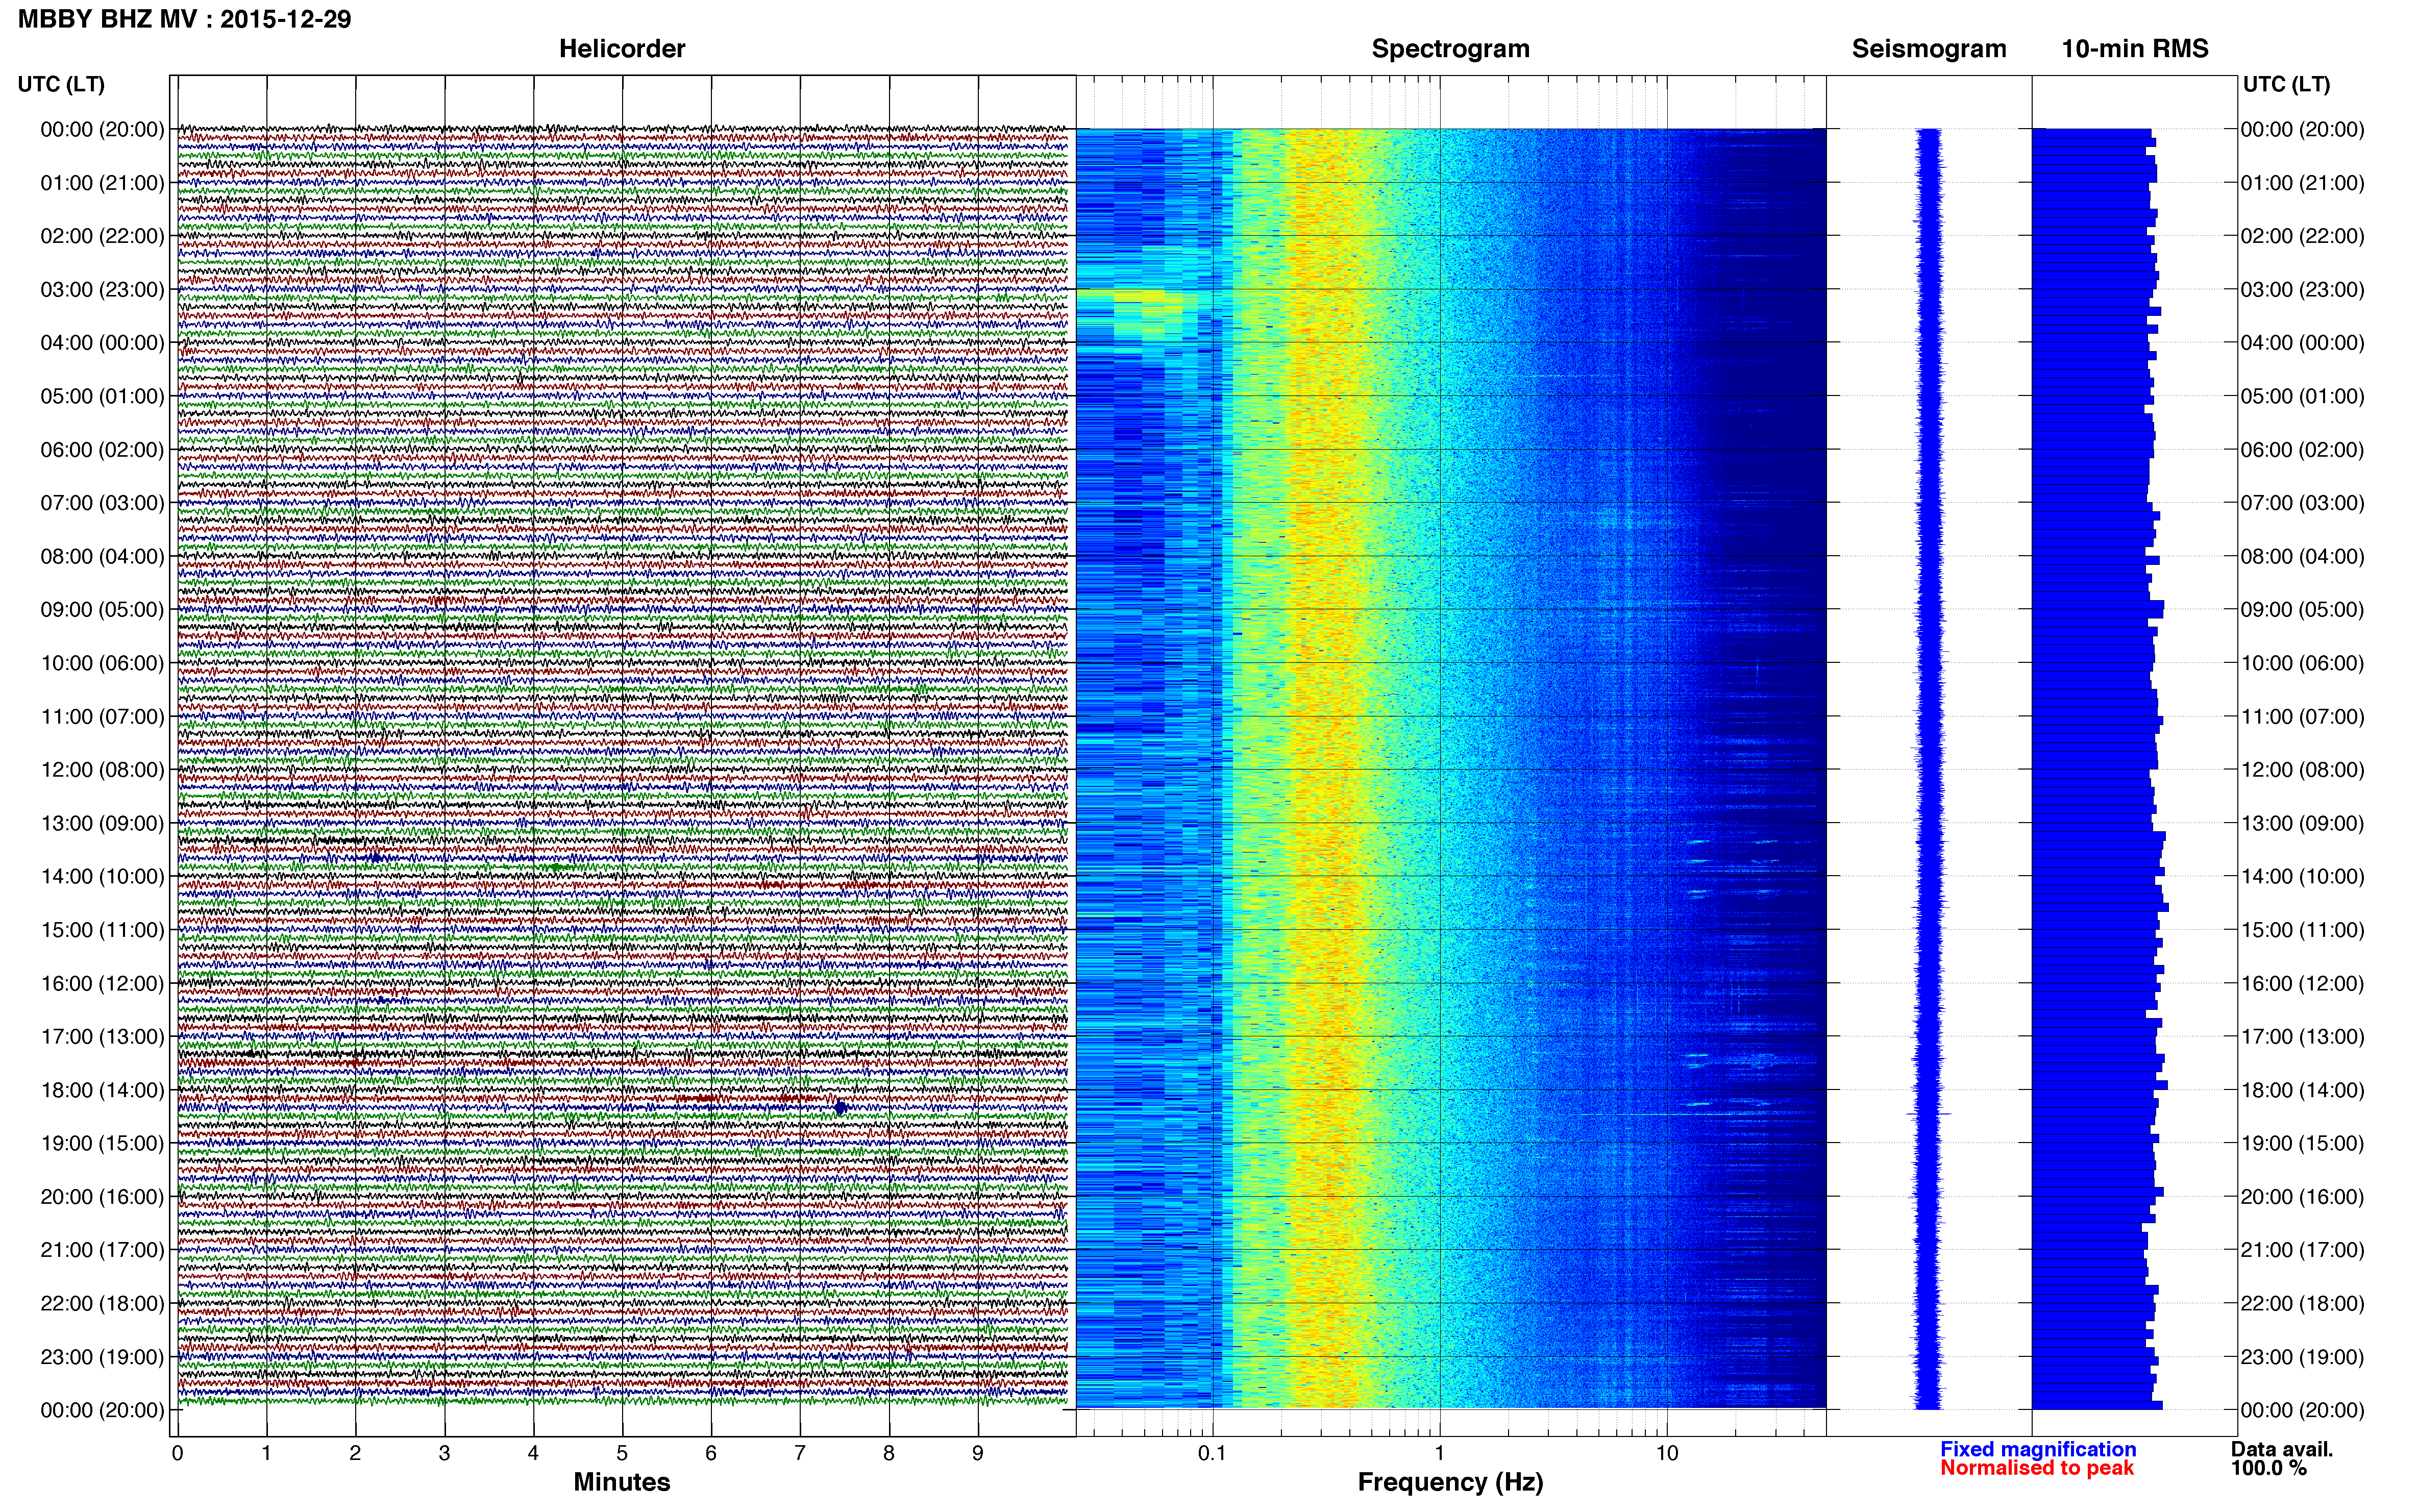This screenshot has height=1512, width=2419.
Task: Select the 17:00 (13:00) label on right axis
Action: (2302, 1037)
